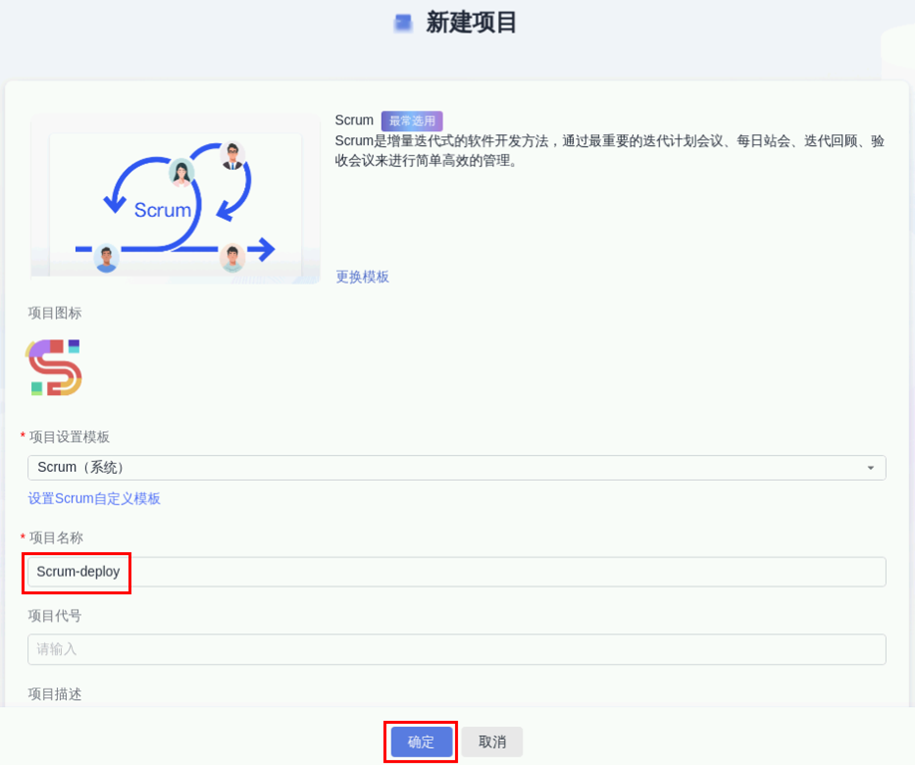
Task: Click the empty 项目代号 input field
Action: coord(455,649)
